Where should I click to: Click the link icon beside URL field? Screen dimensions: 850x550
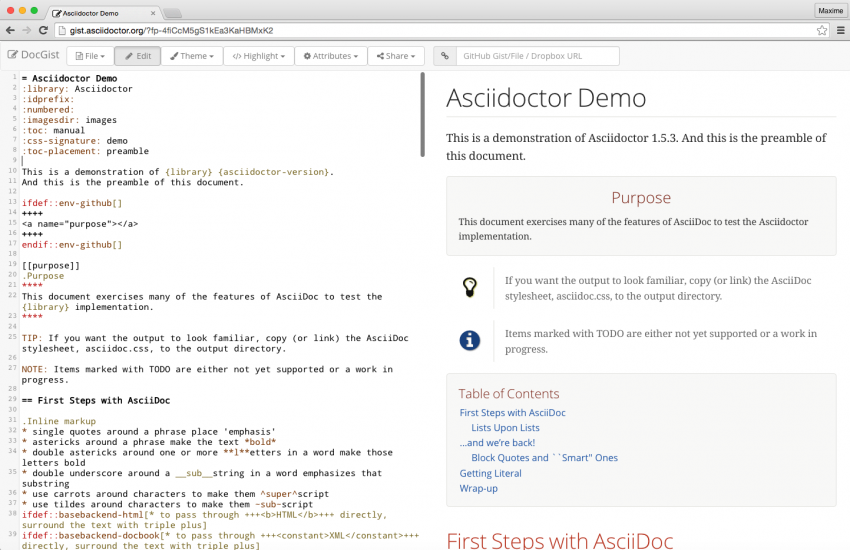click(x=445, y=56)
